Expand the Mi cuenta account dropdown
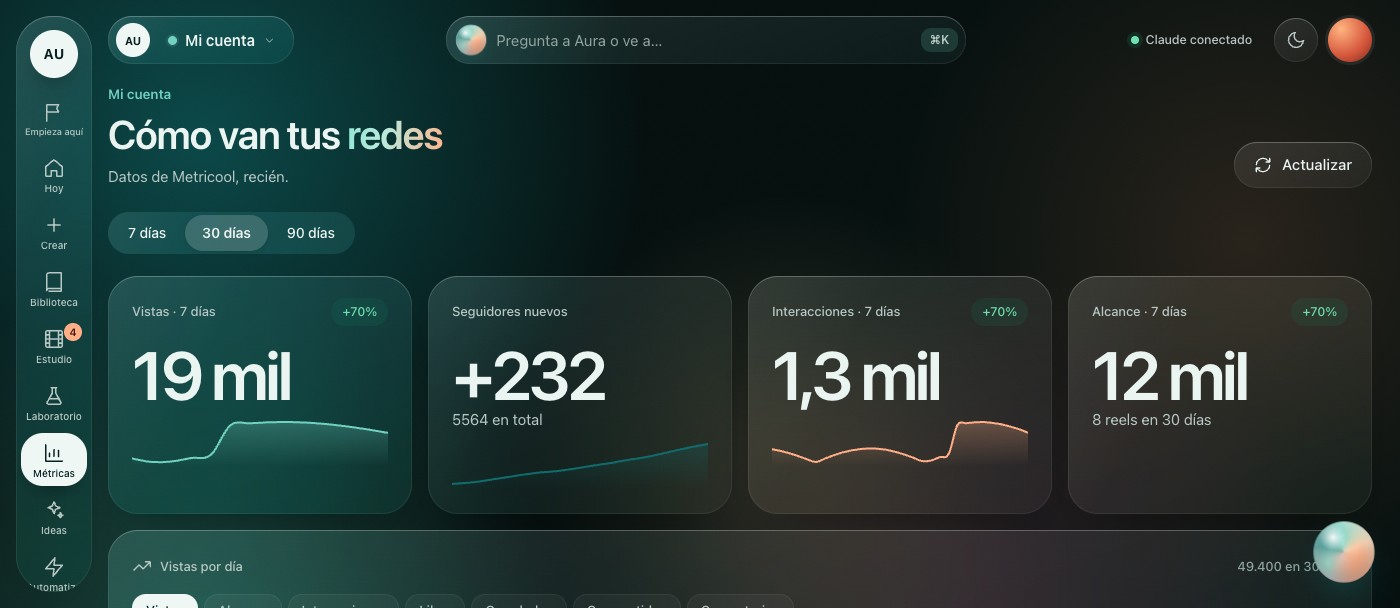This screenshot has height=608, width=1400. (201, 40)
